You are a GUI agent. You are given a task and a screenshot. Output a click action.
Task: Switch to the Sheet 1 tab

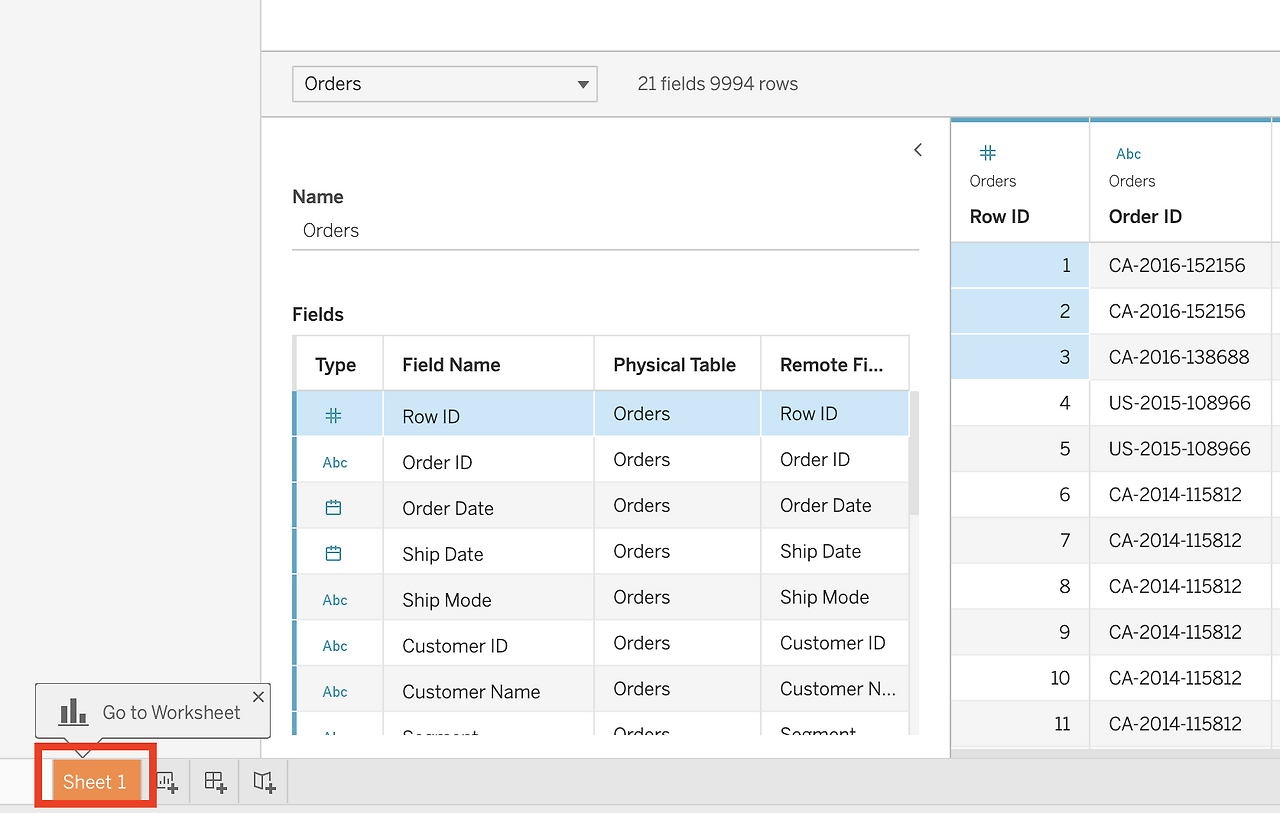click(95, 782)
